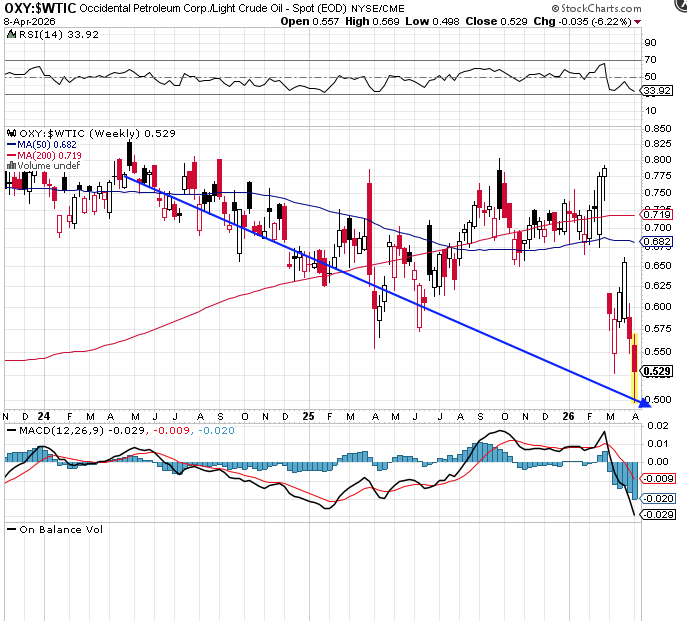Click the black MACD legend line marker
This screenshot has width=687, height=621.
click(x=11, y=431)
